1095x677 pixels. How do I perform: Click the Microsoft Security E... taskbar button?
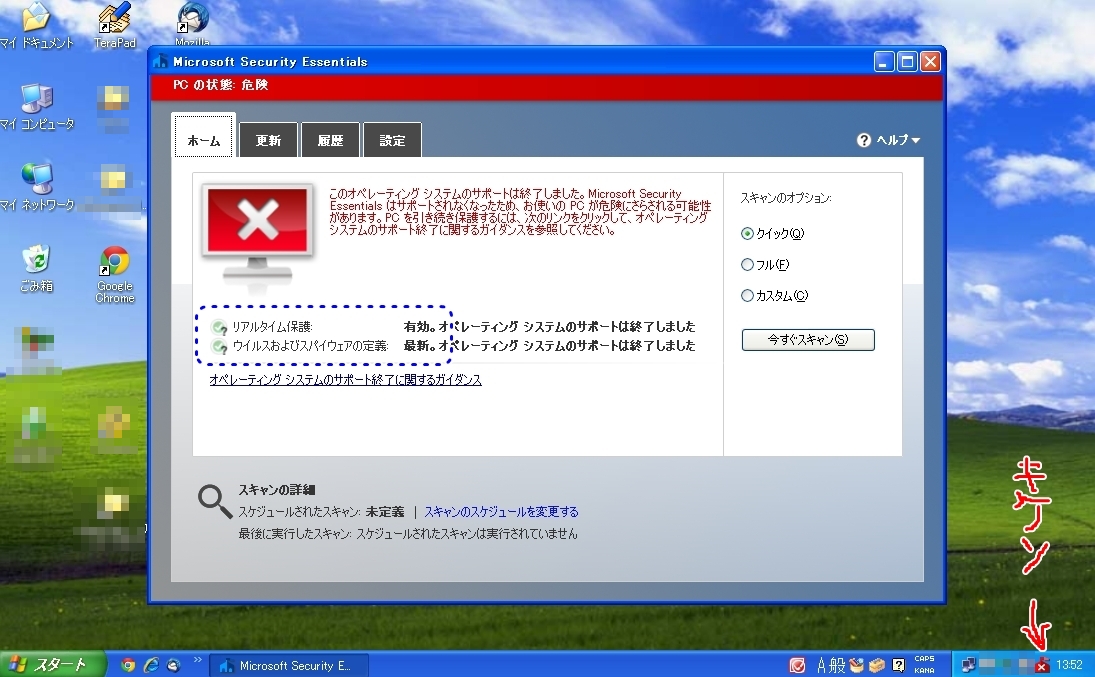pyautogui.click(x=288, y=665)
